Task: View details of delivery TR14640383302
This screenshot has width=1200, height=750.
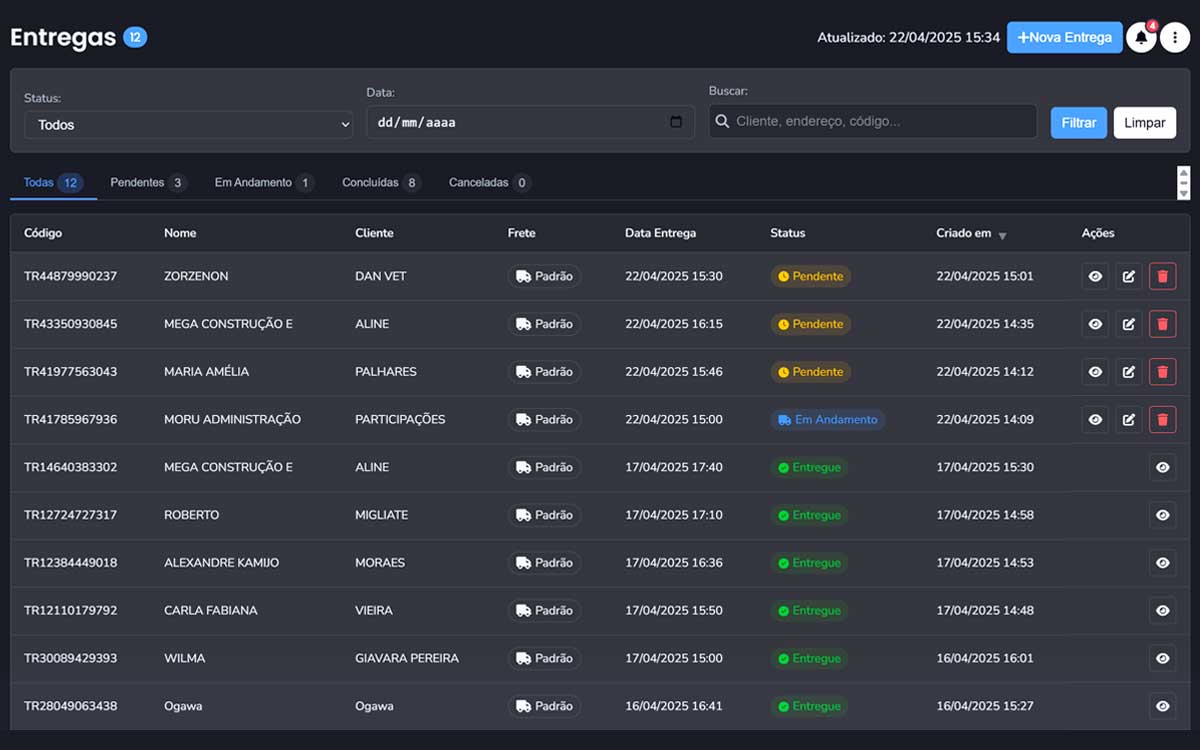Action: click(x=1162, y=467)
